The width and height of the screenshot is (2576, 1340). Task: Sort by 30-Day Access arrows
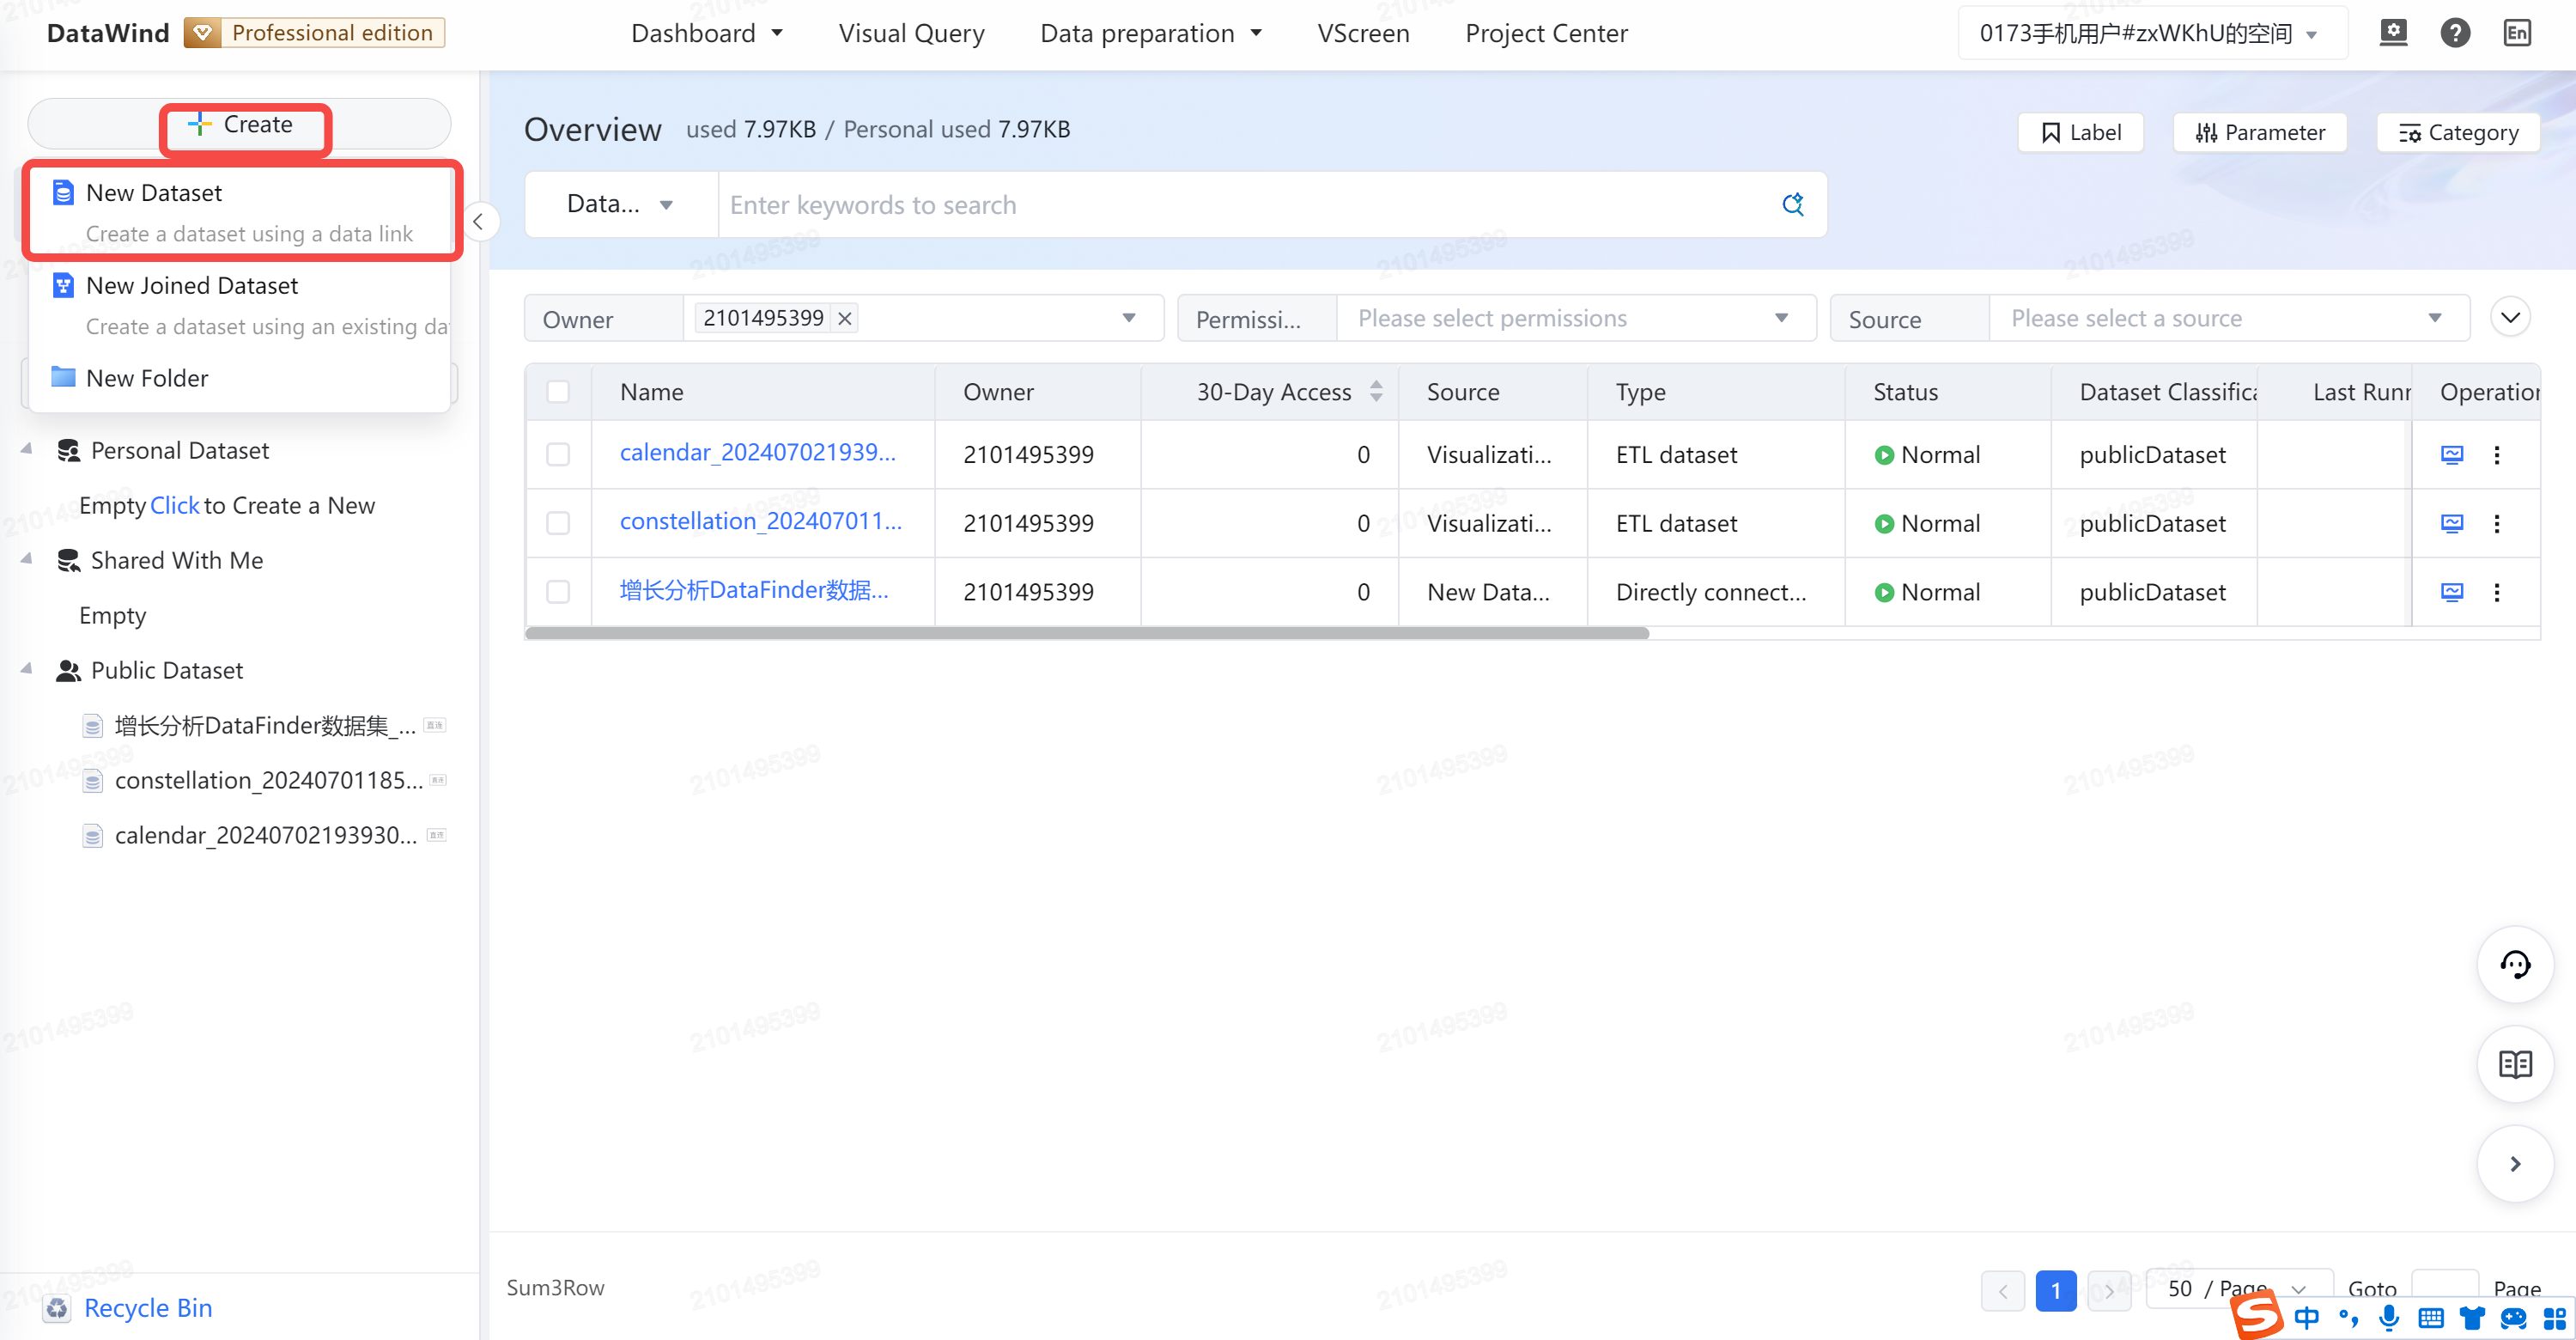tap(1376, 391)
